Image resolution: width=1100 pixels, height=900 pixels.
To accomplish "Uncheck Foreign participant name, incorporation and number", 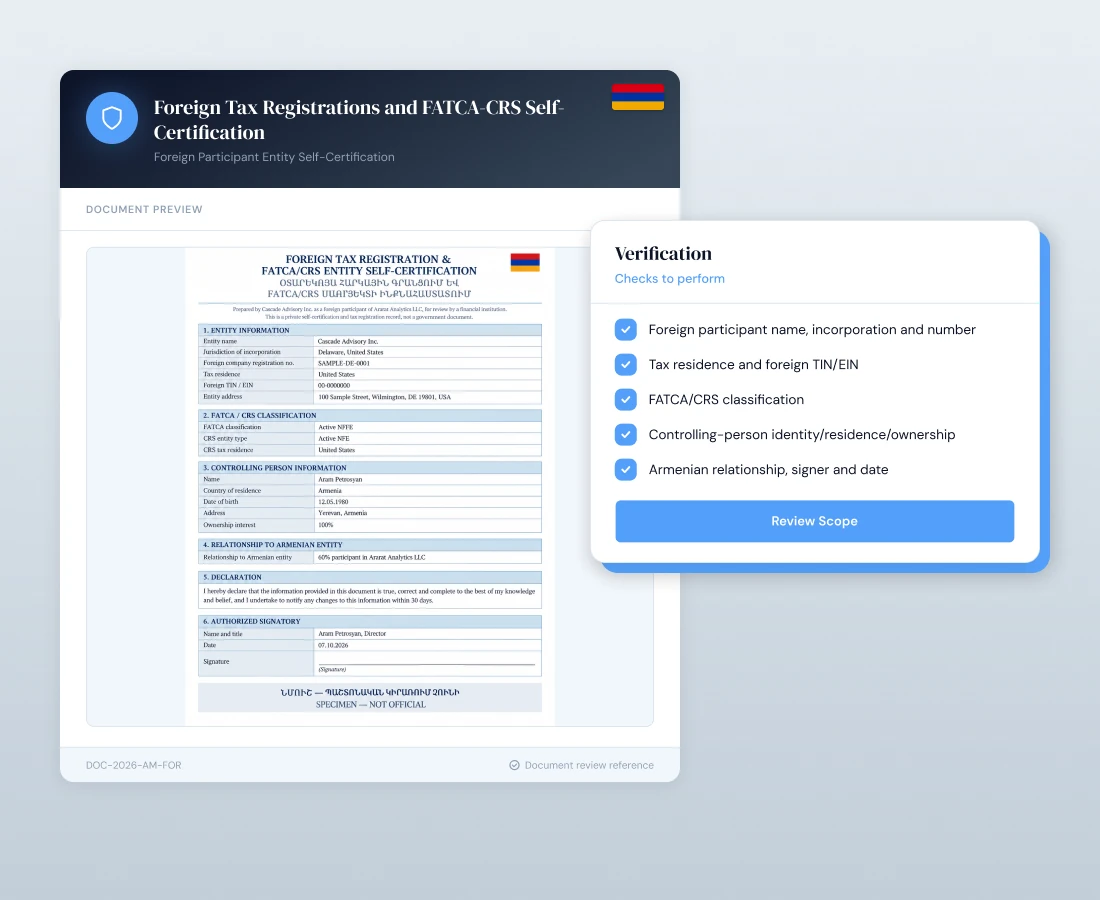I will tap(626, 330).
